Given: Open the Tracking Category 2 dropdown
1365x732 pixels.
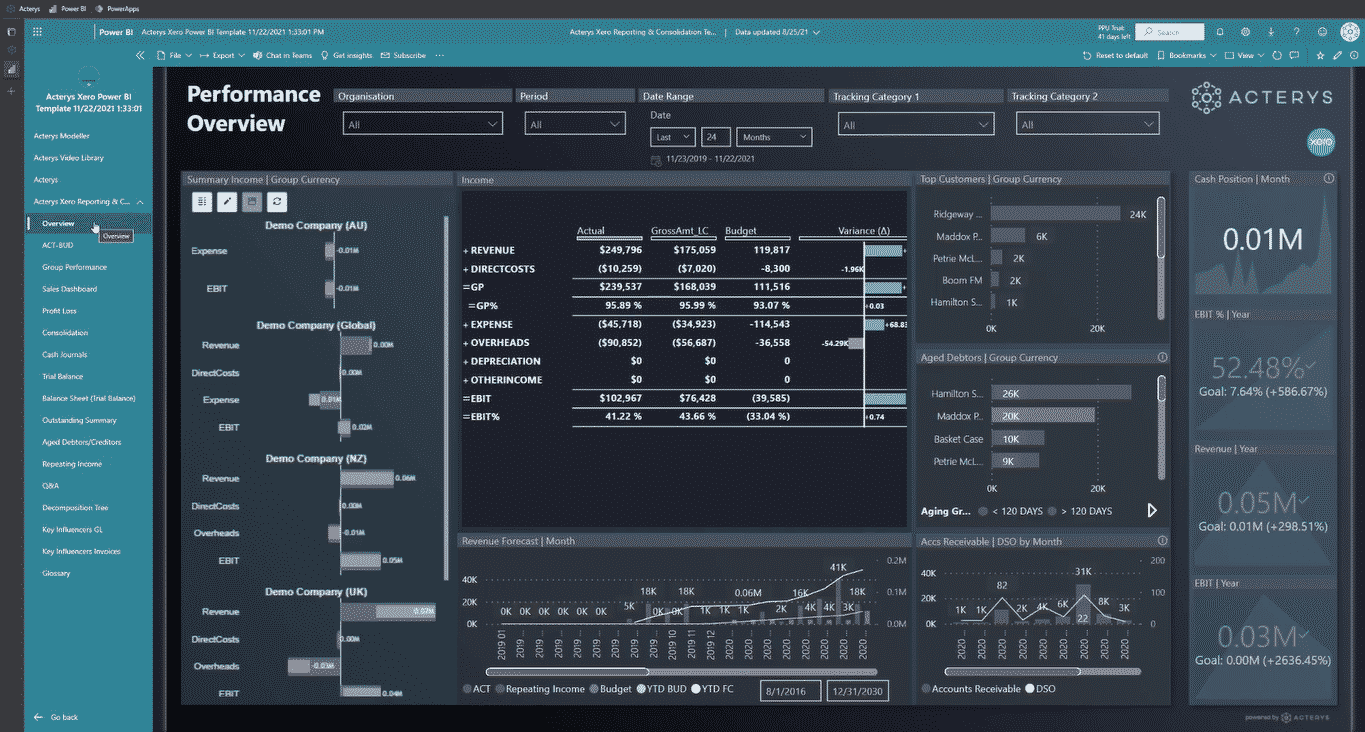Looking at the screenshot, I should (1087, 124).
